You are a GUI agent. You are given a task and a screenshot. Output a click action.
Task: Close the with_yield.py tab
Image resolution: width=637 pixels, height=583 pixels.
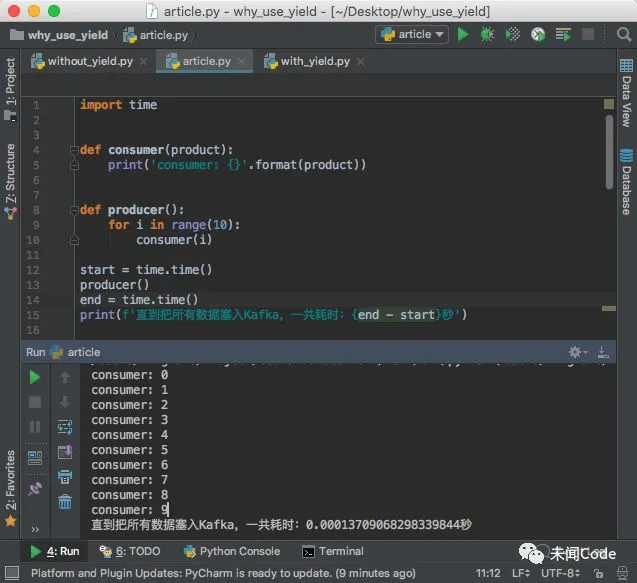point(360,62)
